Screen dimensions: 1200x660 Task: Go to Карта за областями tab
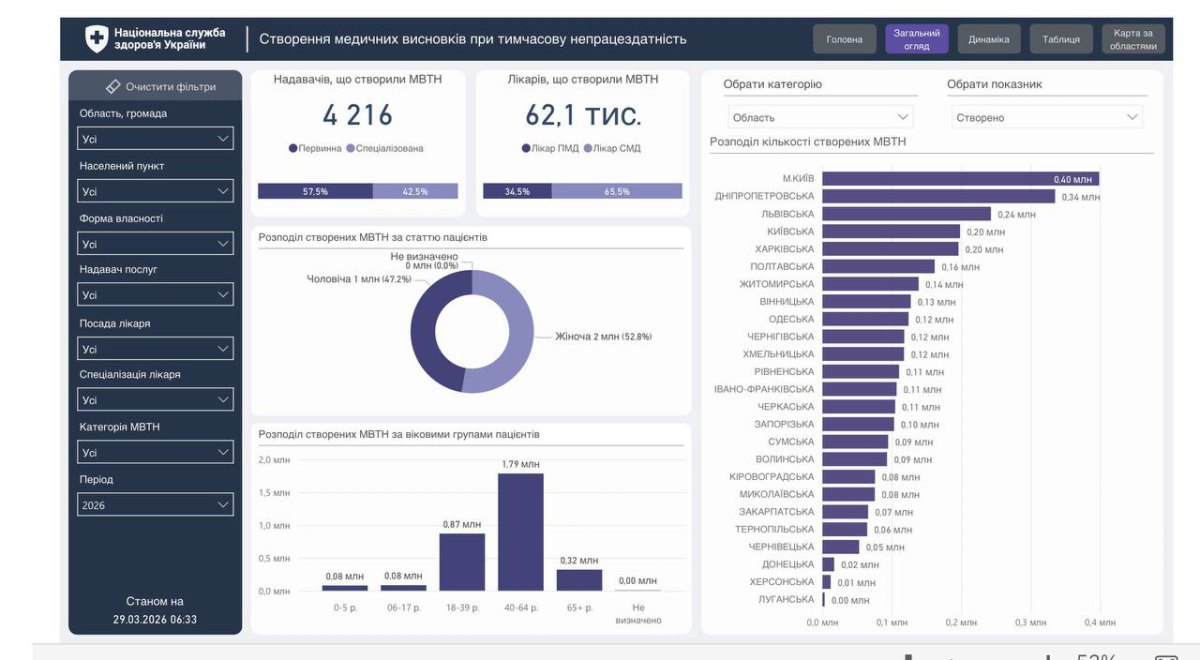[x=1133, y=40]
